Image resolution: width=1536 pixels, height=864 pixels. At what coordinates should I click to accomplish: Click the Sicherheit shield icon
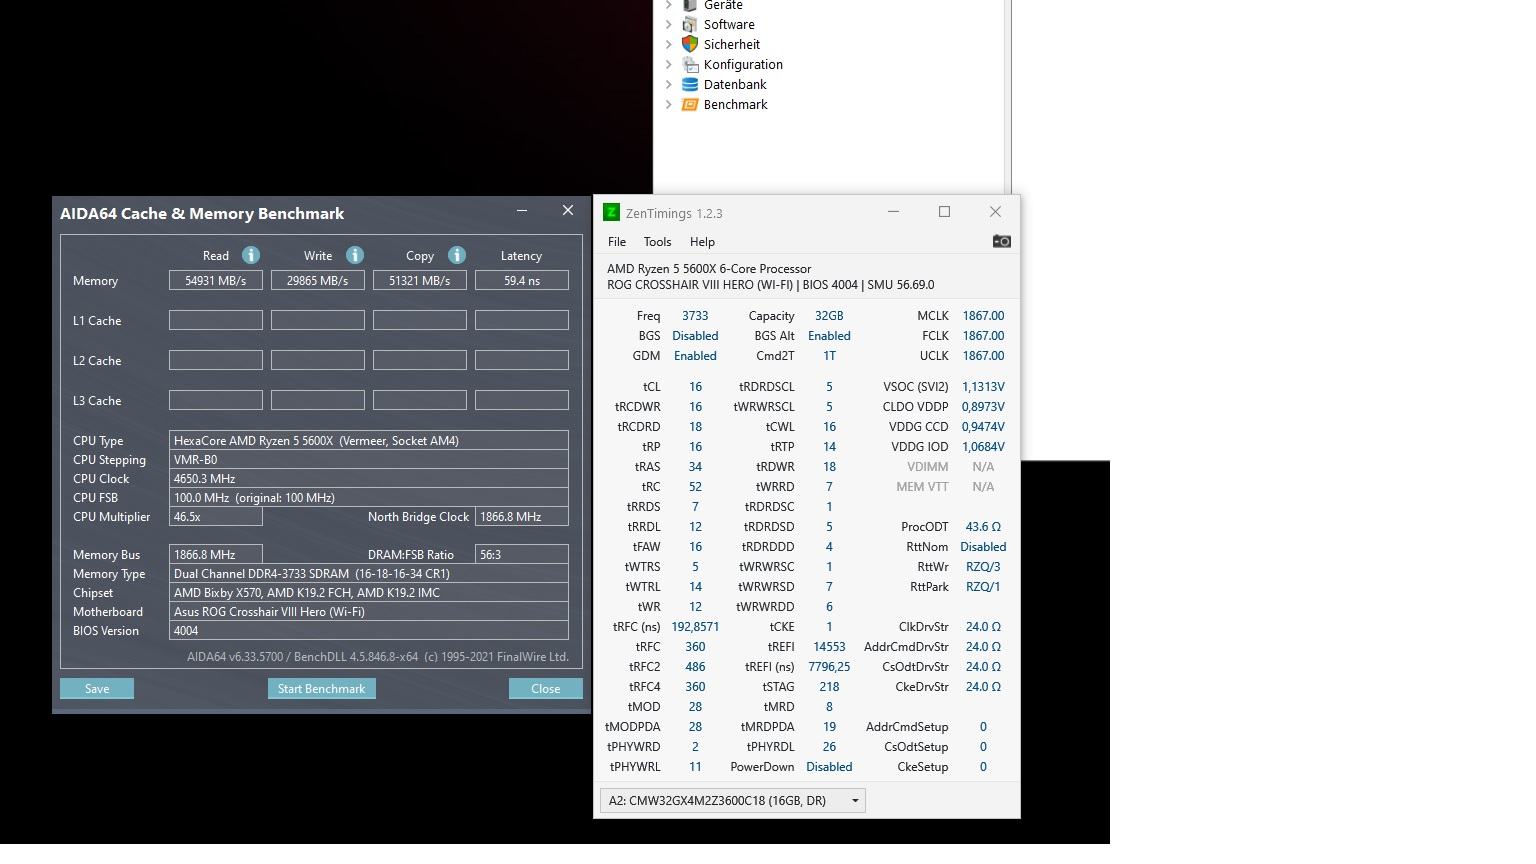(x=690, y=44)
